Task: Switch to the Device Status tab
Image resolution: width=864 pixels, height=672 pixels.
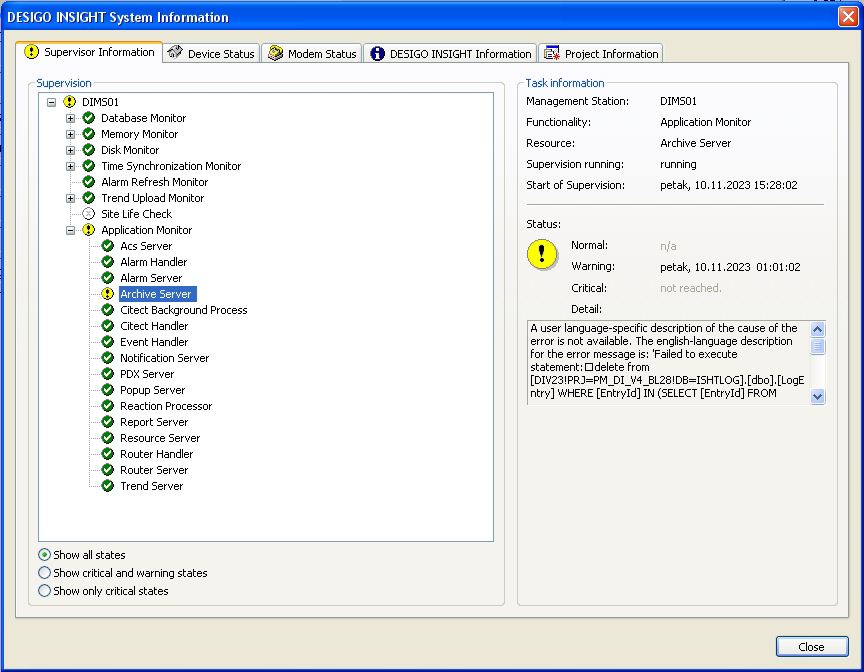Action: pos(211,54)
